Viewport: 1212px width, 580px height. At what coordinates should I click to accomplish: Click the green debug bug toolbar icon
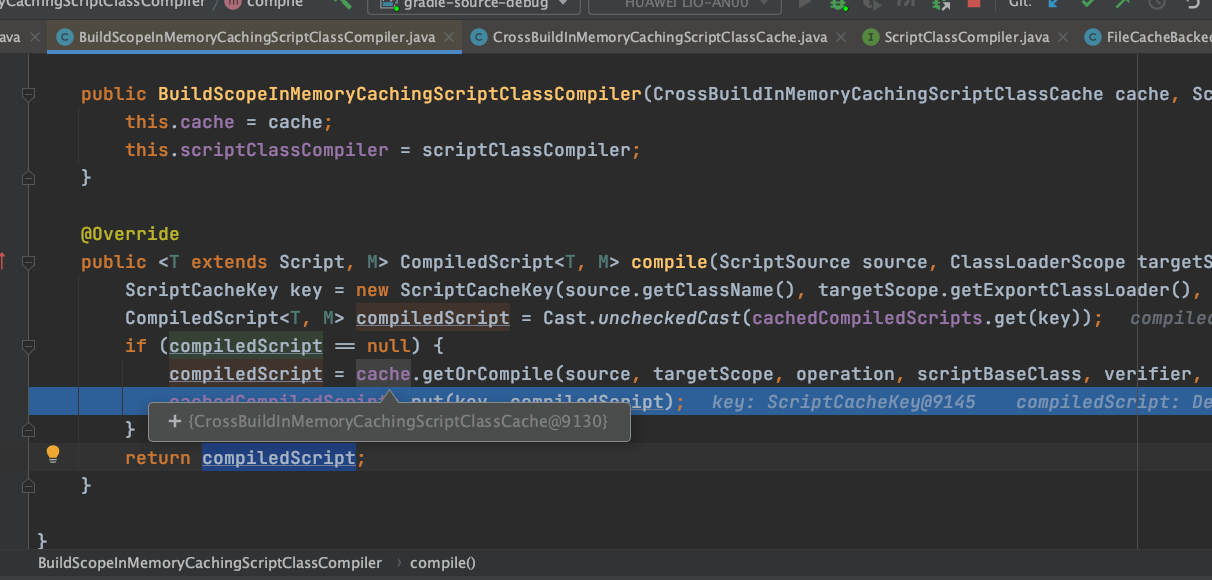tap(838, 4)
